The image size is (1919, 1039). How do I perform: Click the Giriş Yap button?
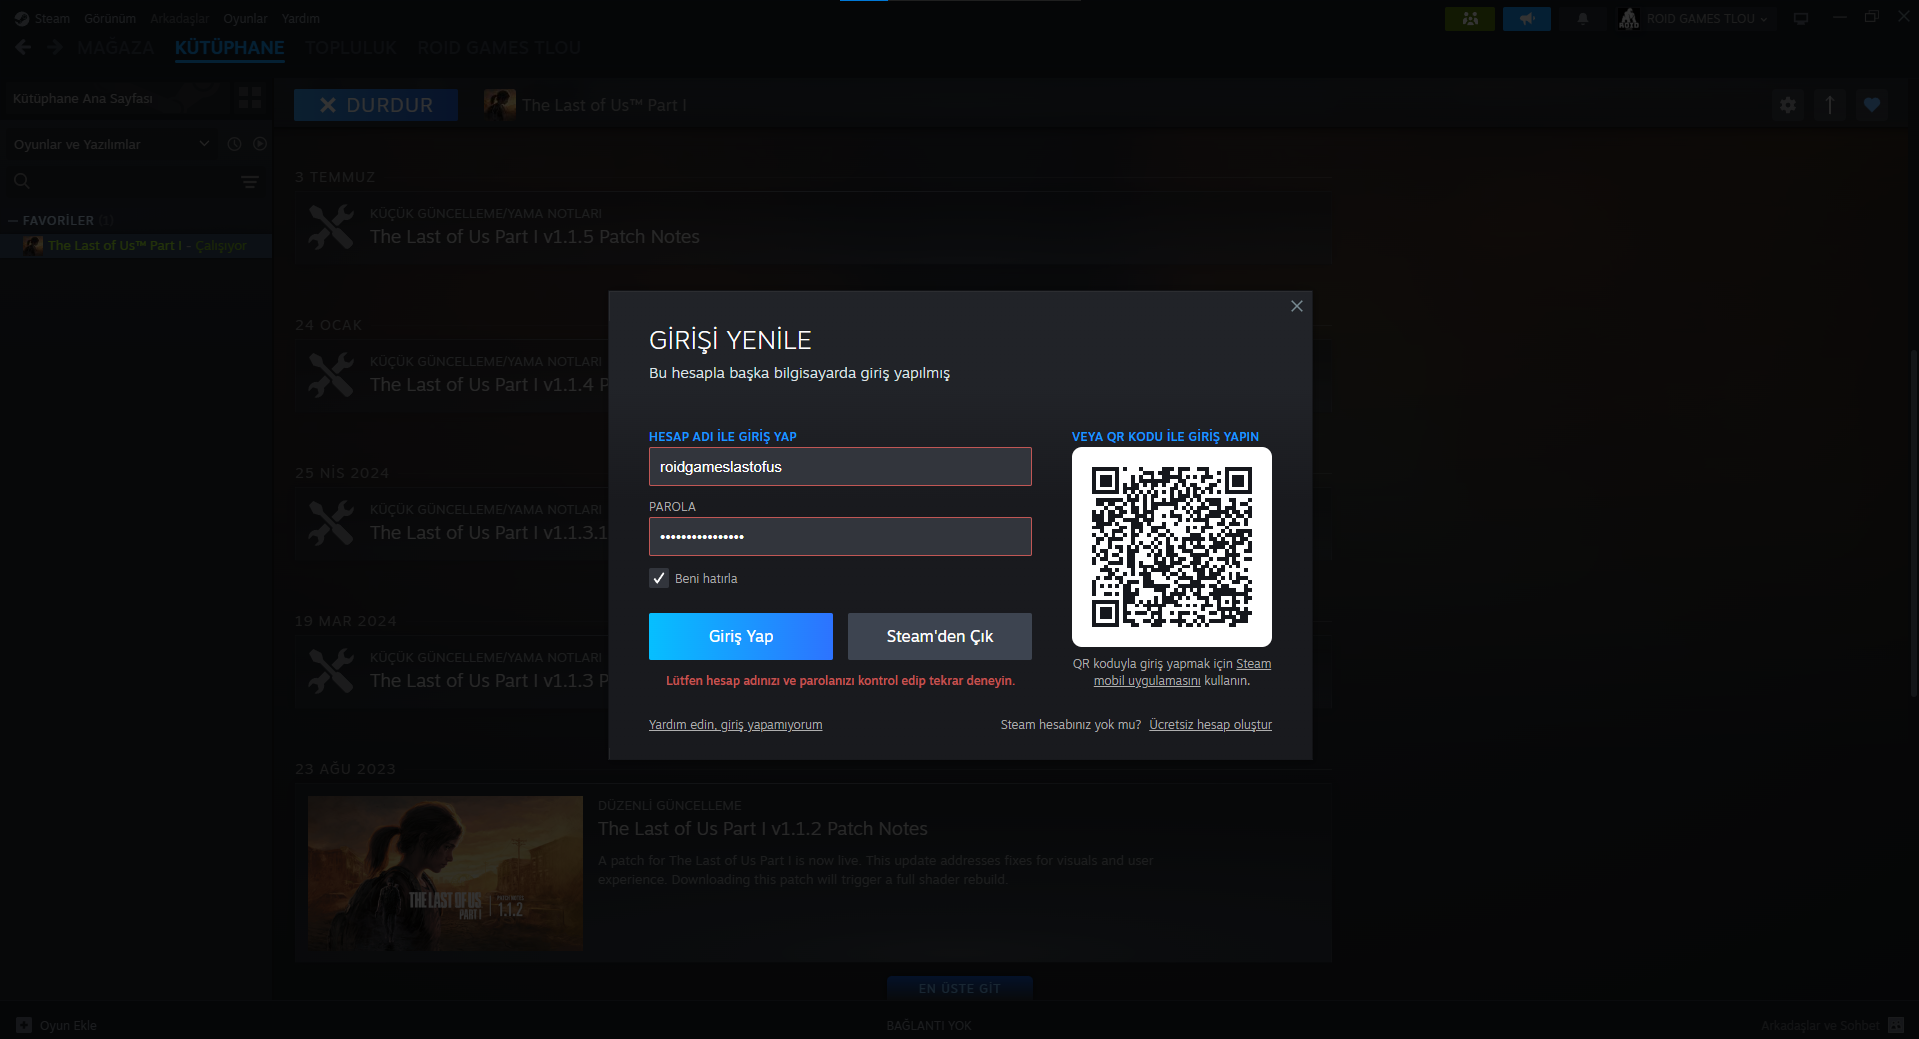[741, 636]
